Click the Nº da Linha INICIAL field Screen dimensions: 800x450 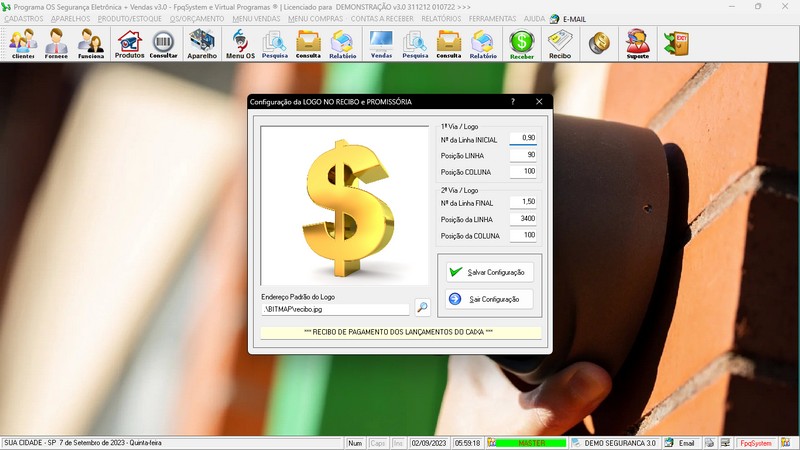(523, 138)
